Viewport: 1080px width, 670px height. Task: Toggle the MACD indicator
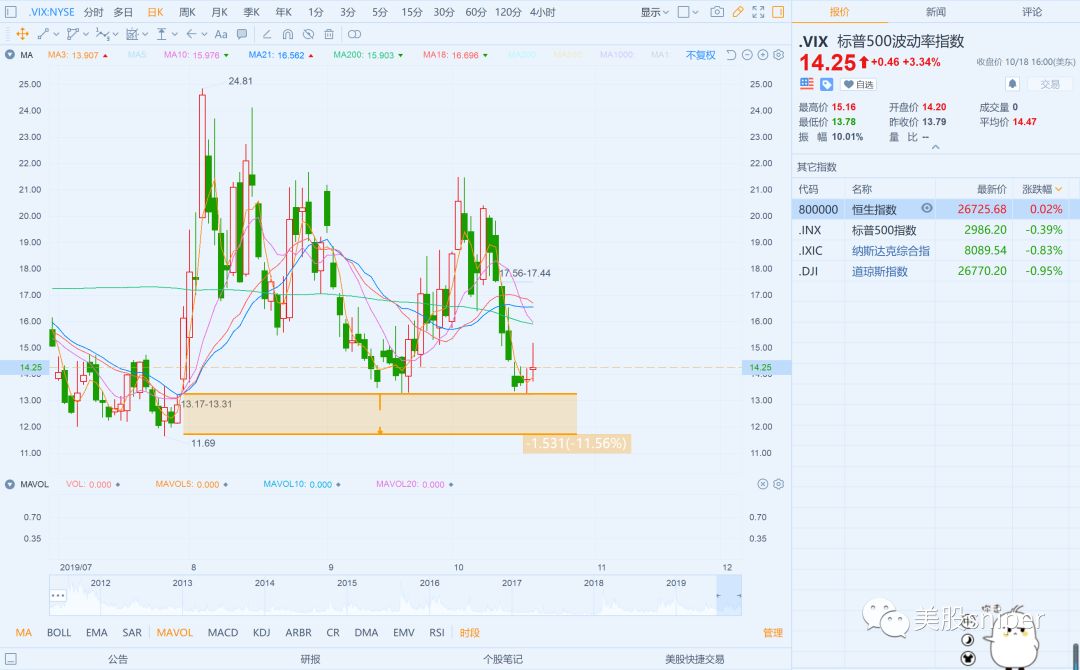[222, 632]
